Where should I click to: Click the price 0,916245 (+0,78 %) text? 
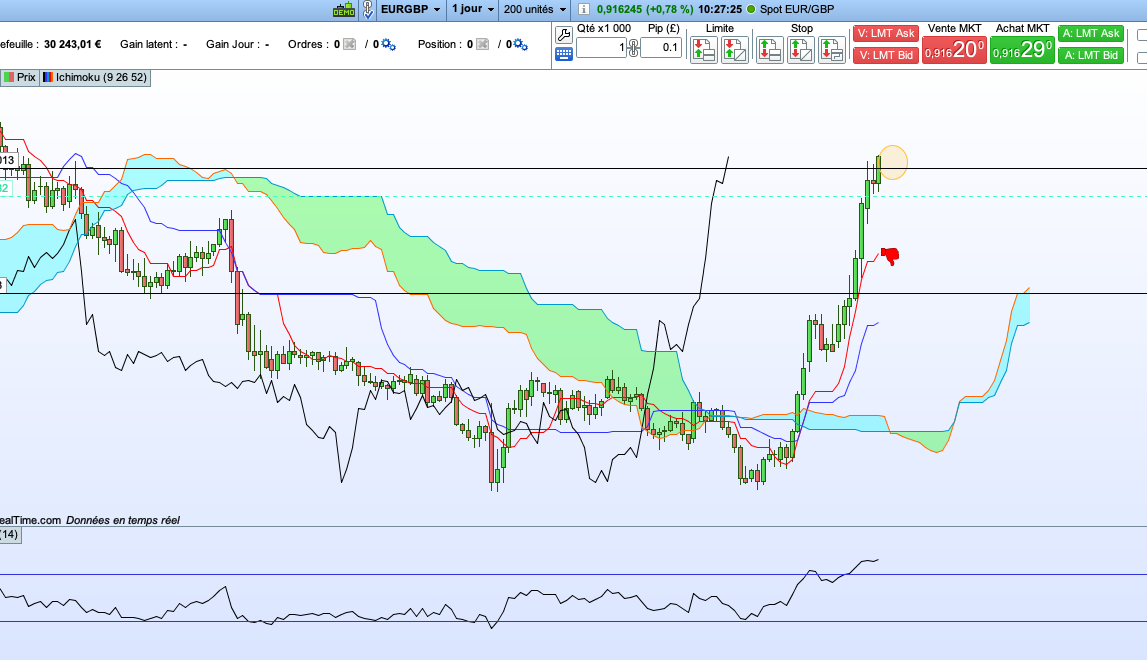click(644, 10)
